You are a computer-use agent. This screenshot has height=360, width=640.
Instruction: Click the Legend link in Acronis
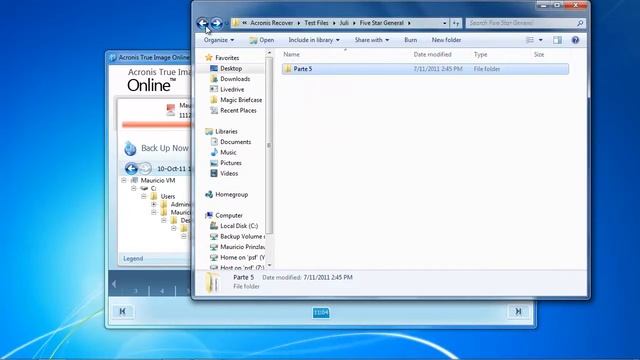(133, 259)
